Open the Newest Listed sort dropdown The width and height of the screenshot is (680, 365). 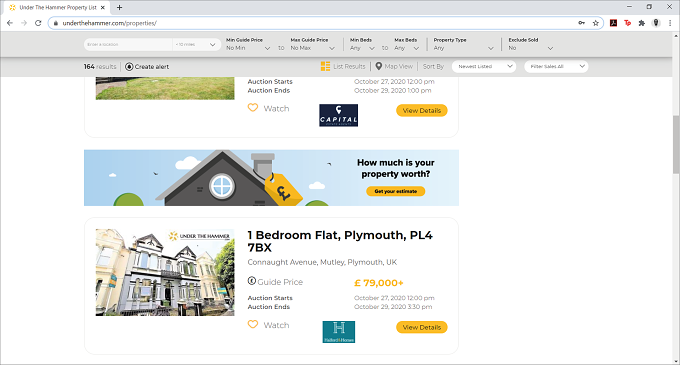coord(484,66)
